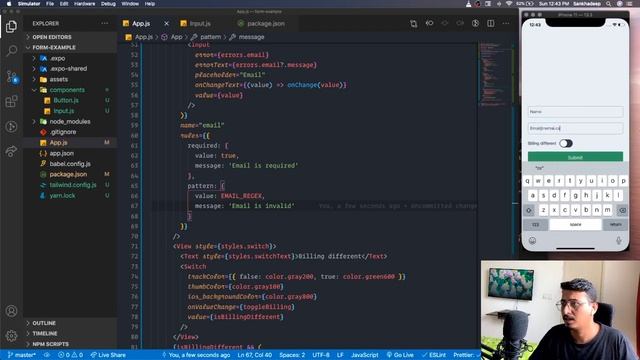This screenshot has width=640, height=360.
Task: Click UTF-8 encoding in status bar
Action: pyautogui.click(x=321, y=355)
